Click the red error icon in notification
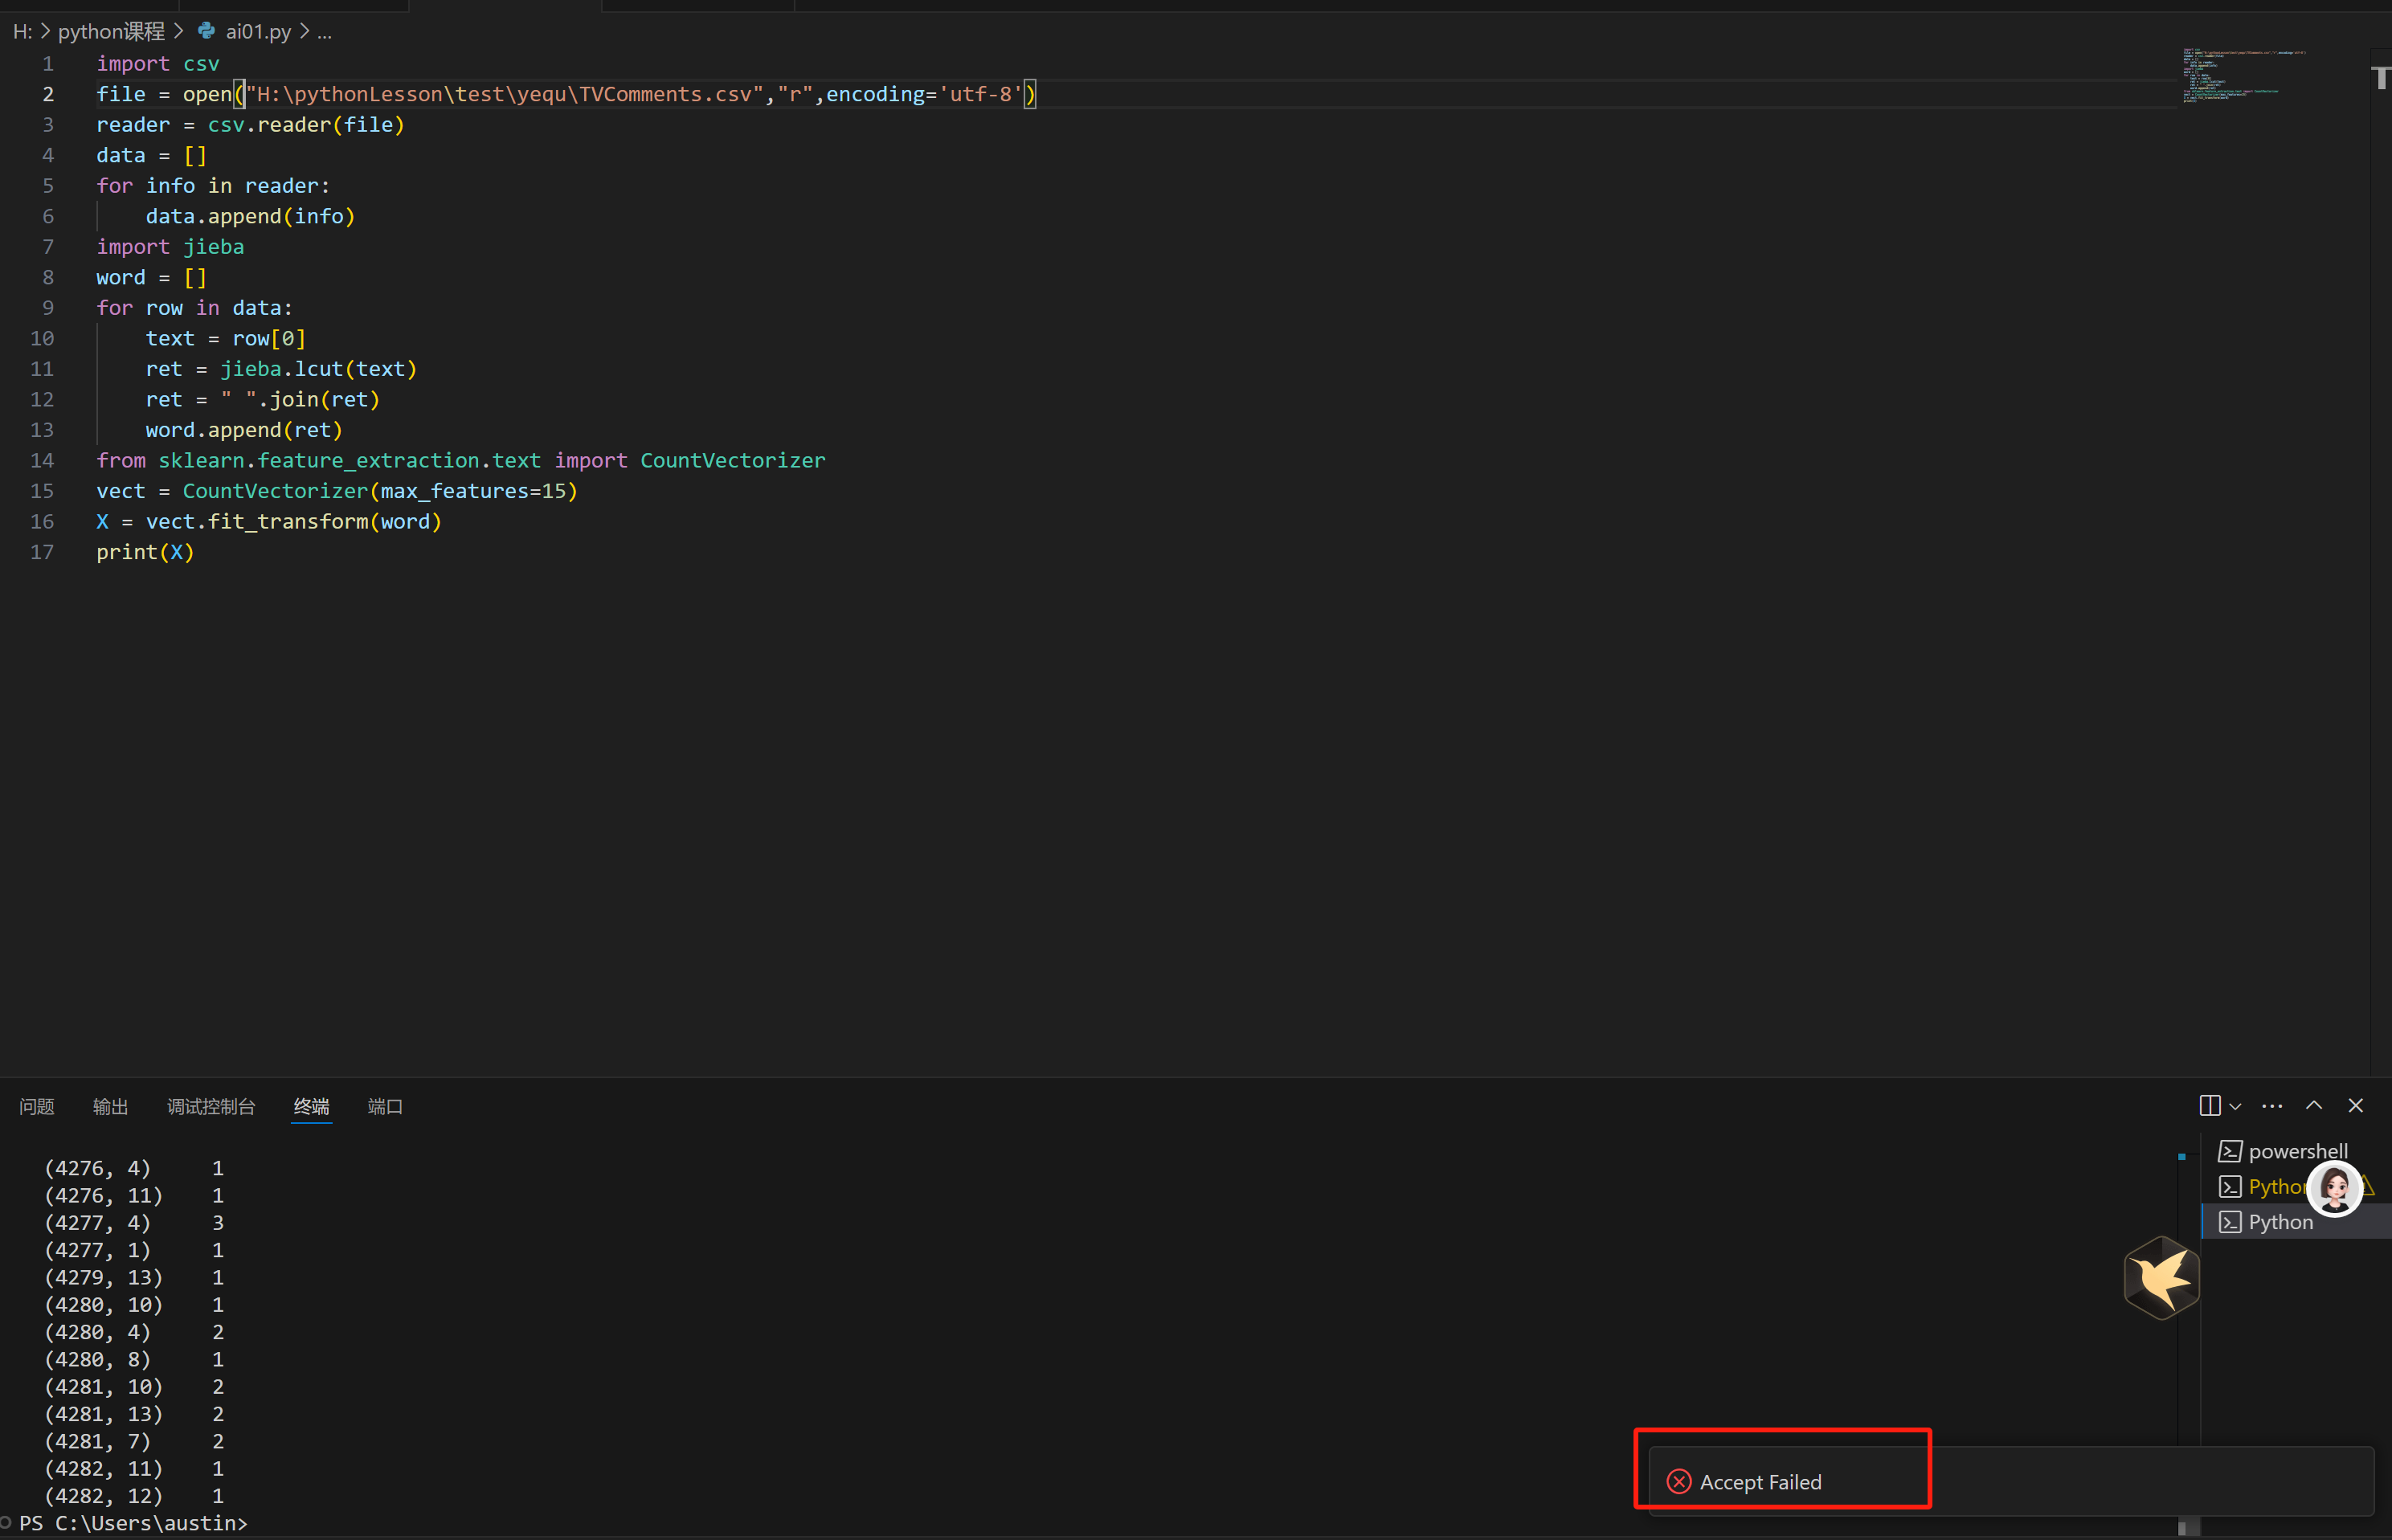2392x1540 pixels. click(1679, 1481)
